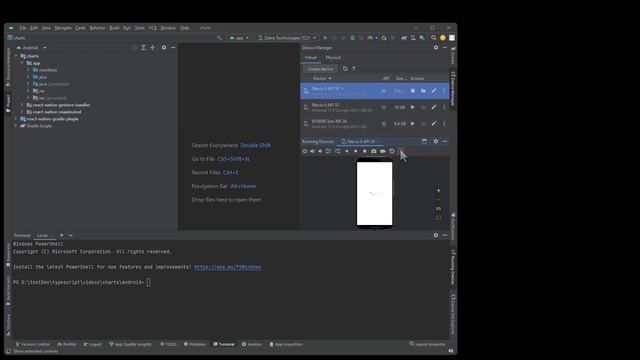Open the Navigate menu
The height and width of the screenshot is (360, 640).
point(63,28)
